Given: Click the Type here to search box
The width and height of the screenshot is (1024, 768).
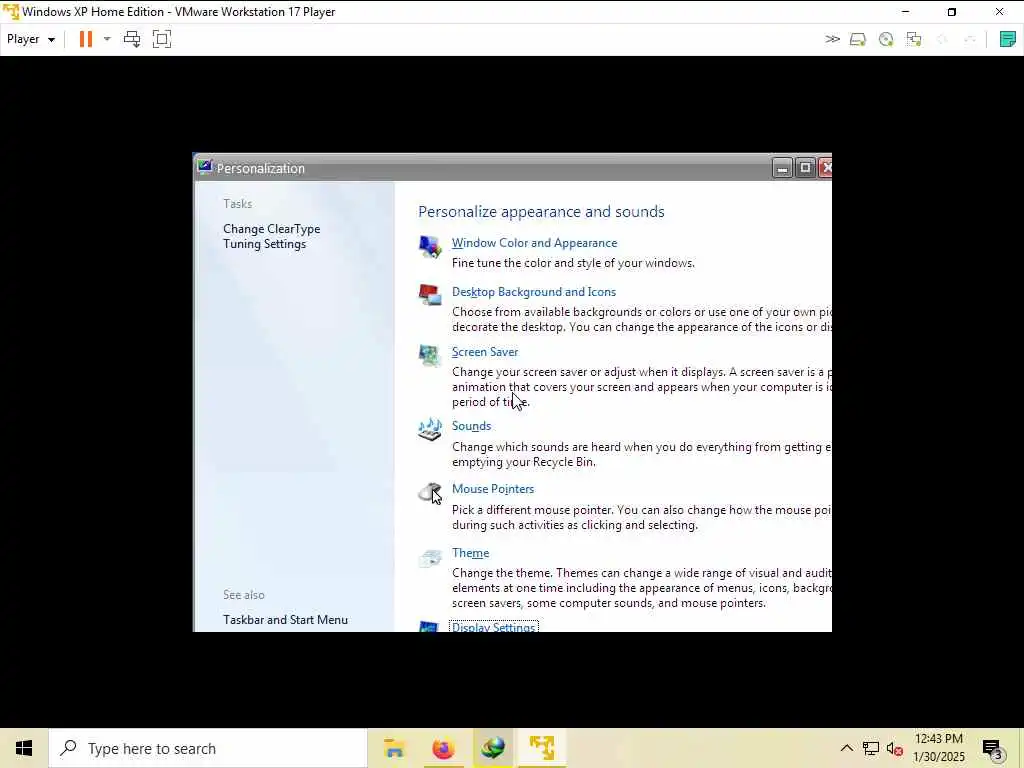Looking at the screenshot, I should point(208,748).
